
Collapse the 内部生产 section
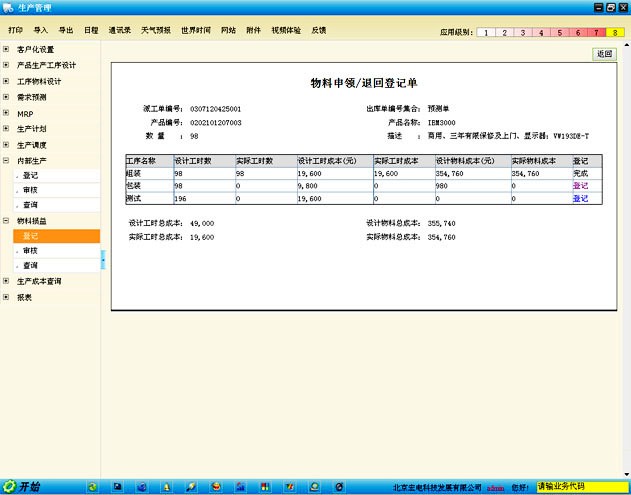(x=6, y=160)
